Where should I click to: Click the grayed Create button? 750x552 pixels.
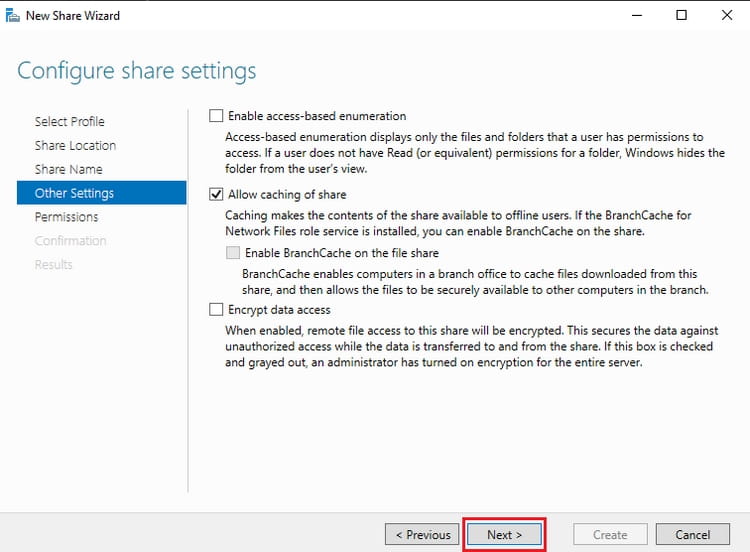610,534
